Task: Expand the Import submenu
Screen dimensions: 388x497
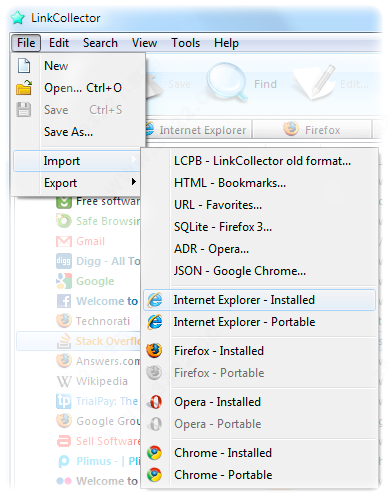Action: (77, 161)
